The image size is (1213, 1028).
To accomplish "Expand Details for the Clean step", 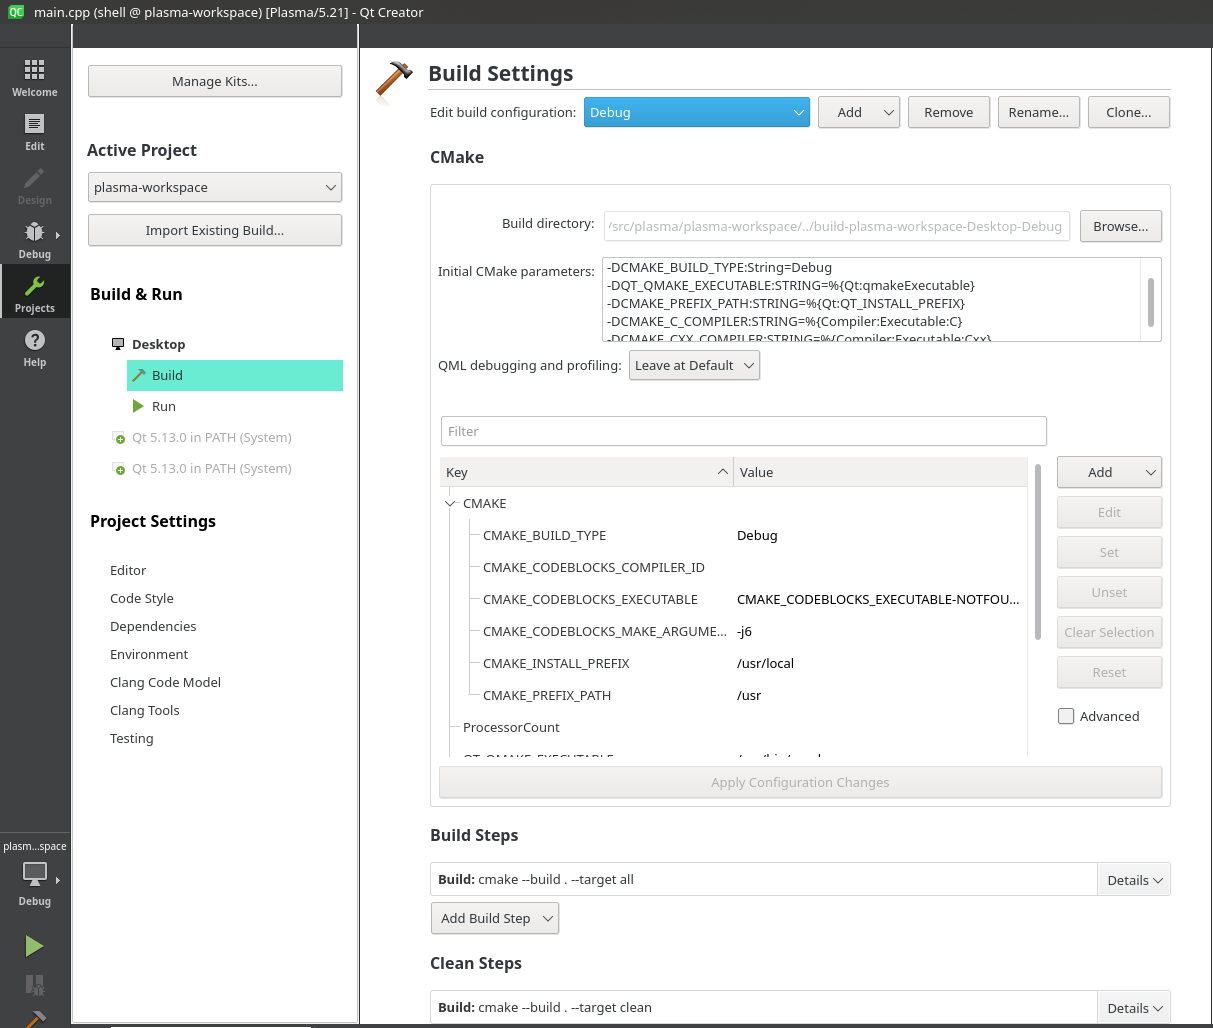I will coord(1134,1008).
